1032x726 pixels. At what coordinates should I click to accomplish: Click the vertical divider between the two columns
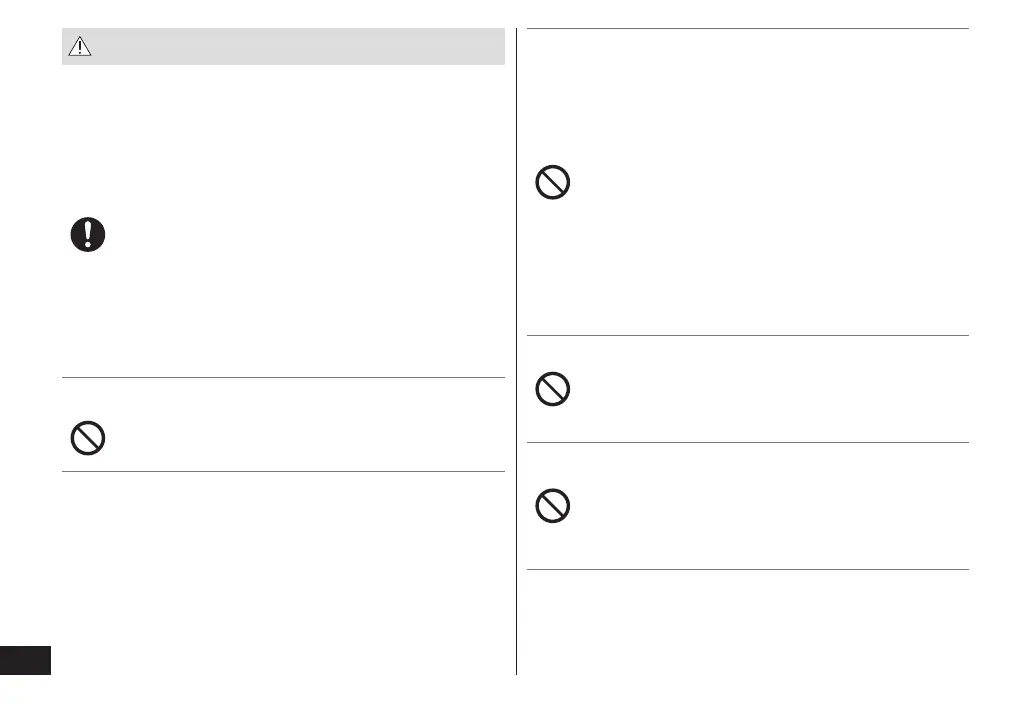coord(517,350)
